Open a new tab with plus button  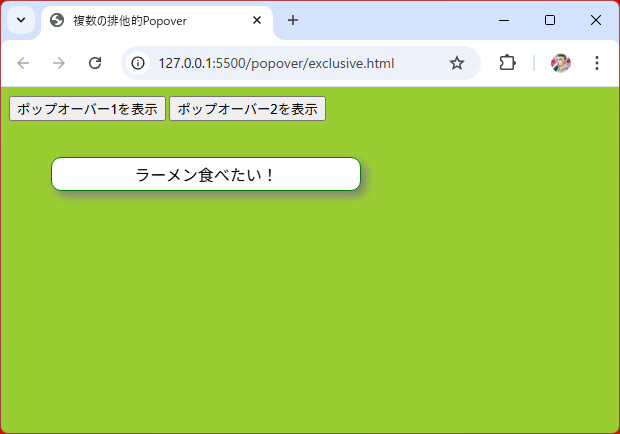pyautogui.click(x=293, y=20)
